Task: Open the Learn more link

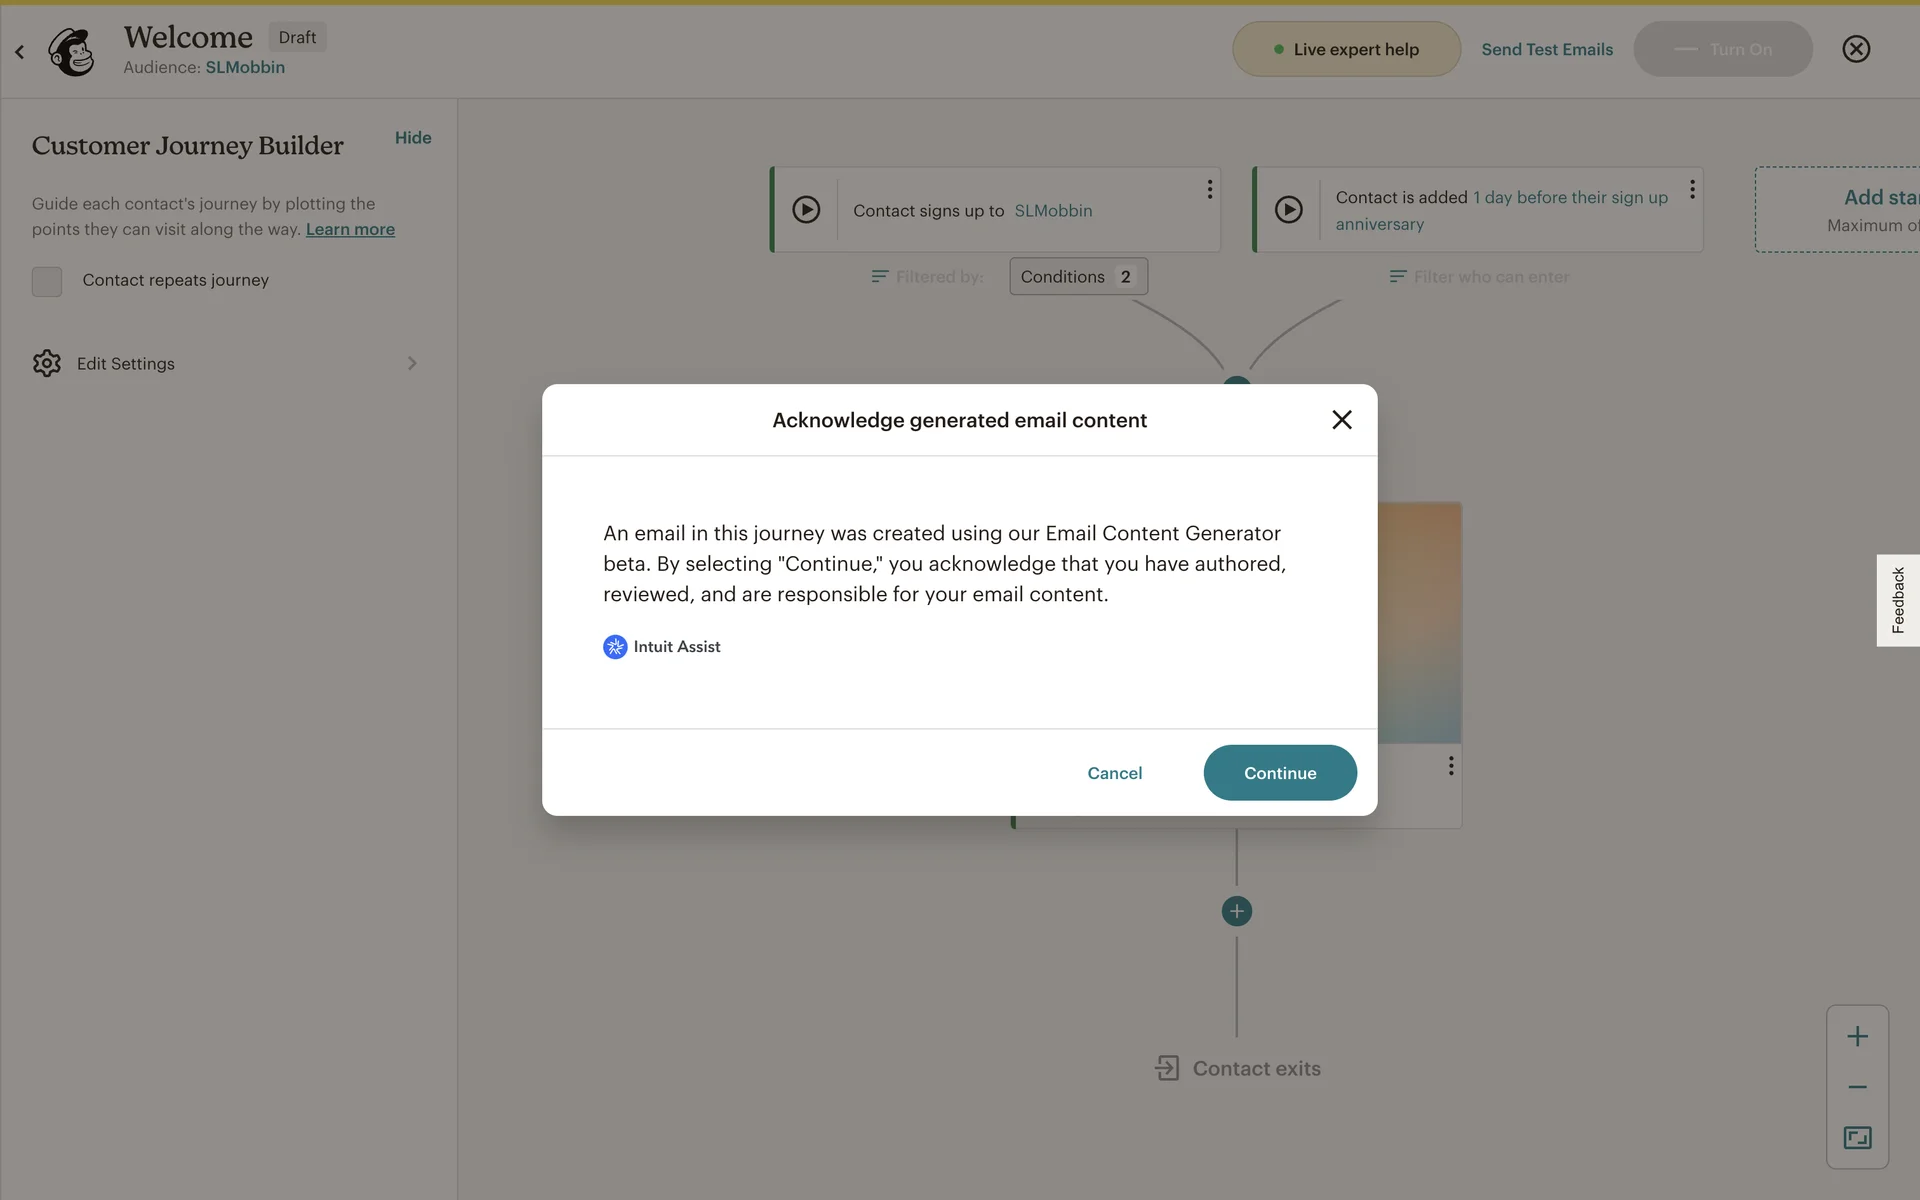Action: tap(350, 229)
